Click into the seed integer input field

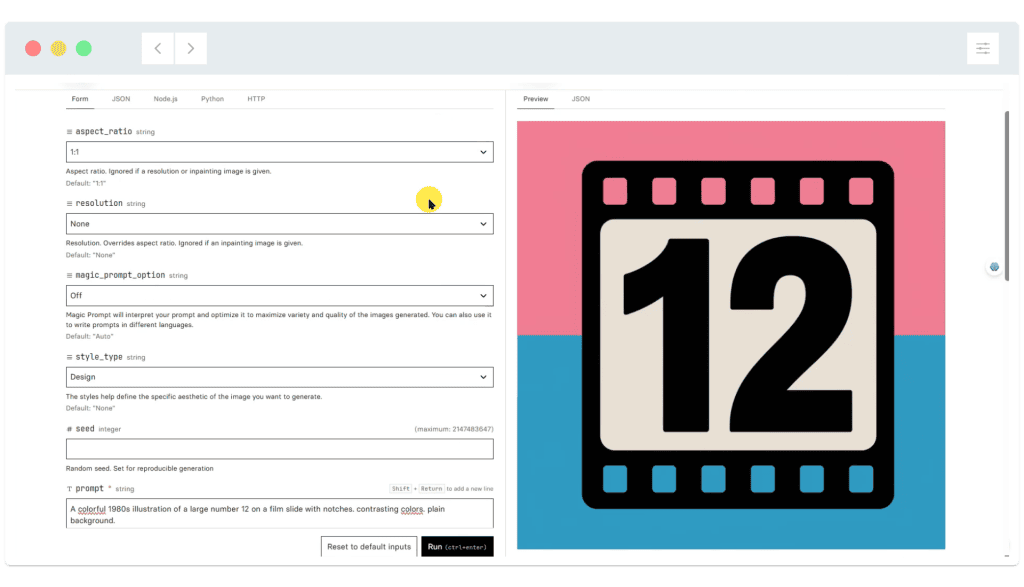[x=280, y=449]
